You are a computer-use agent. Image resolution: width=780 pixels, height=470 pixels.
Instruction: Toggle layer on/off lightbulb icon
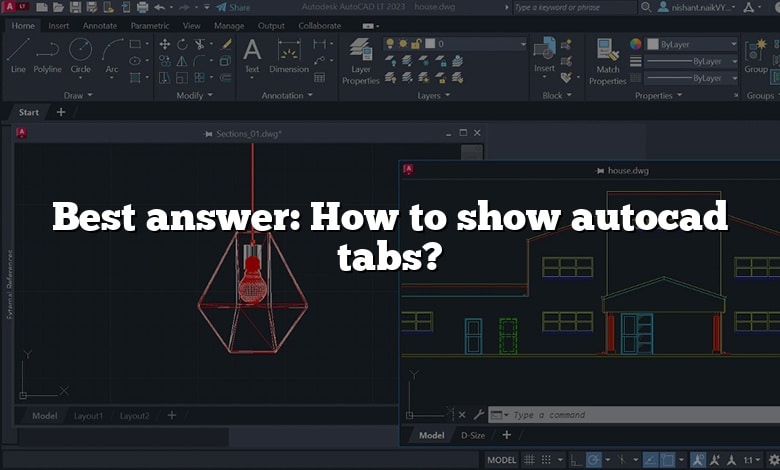(390, 44)
